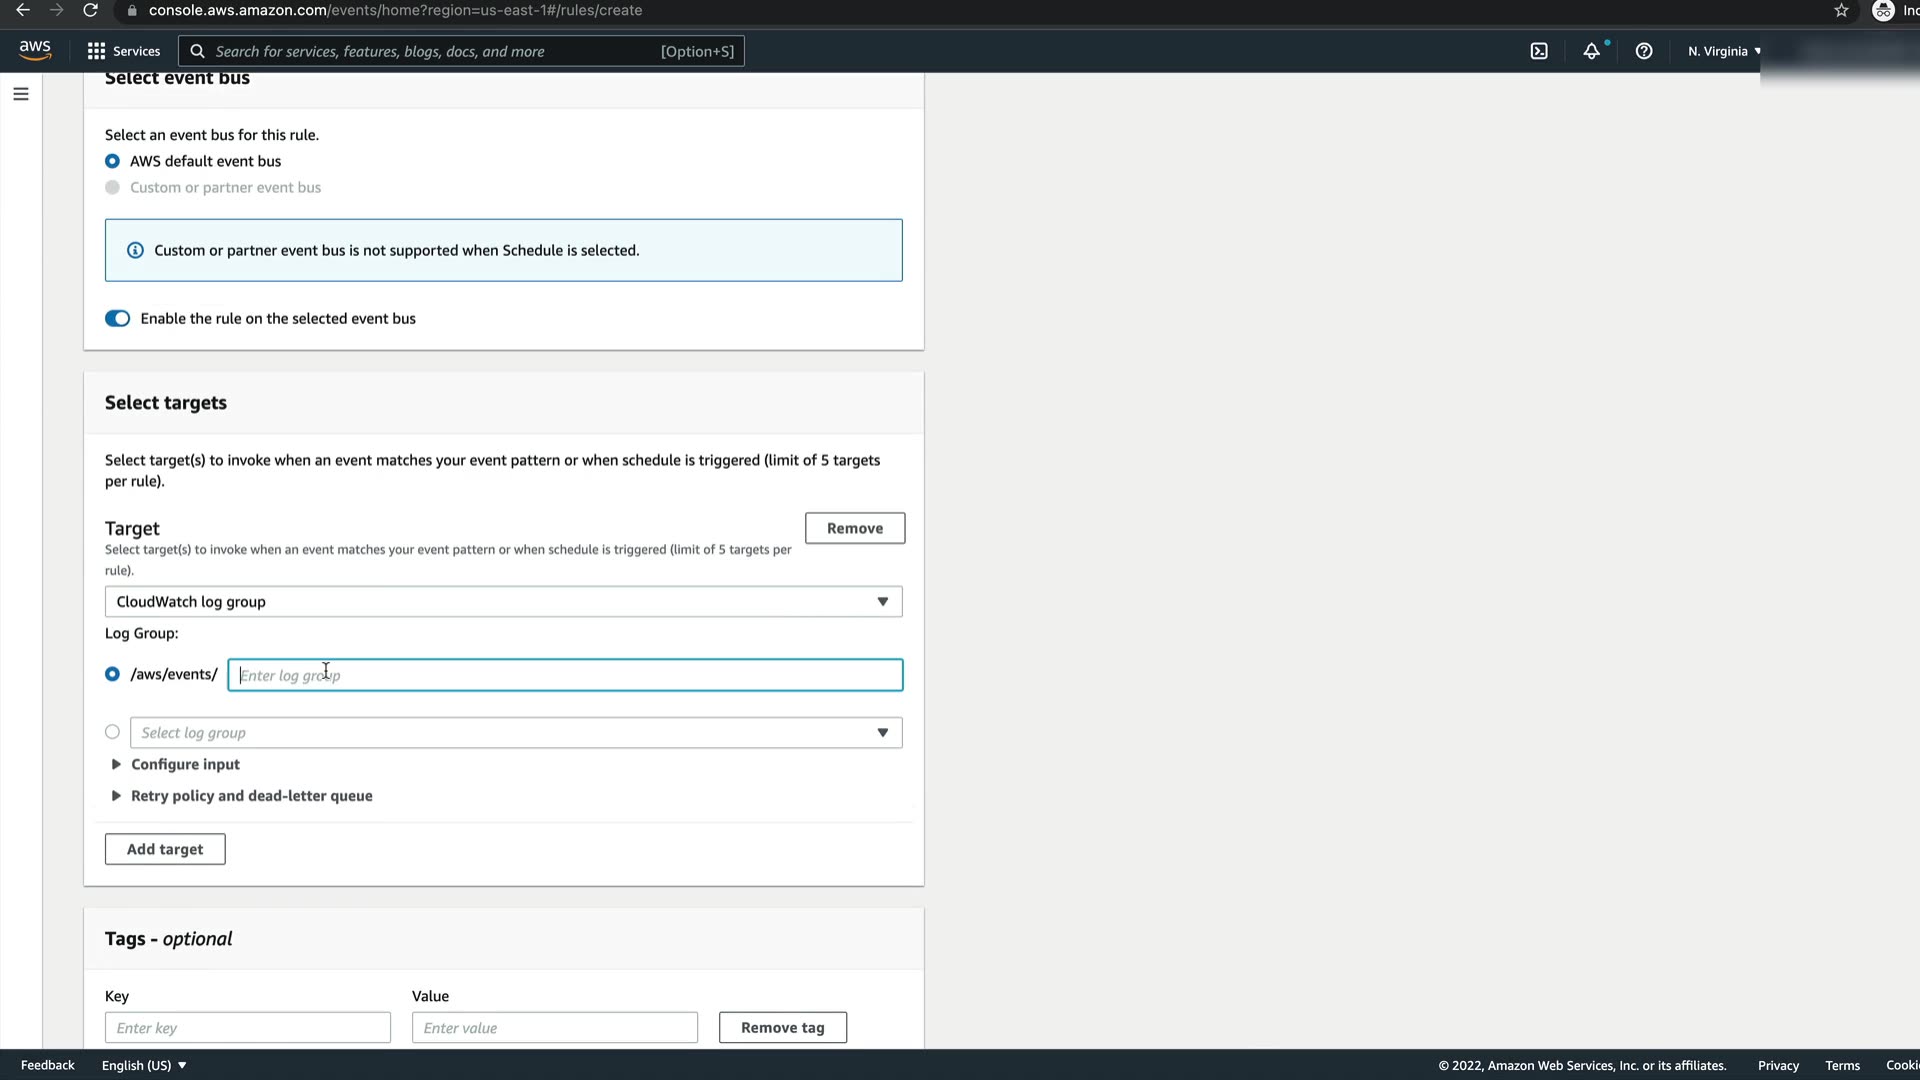The height and width of the screenshot is (1080, 1920).
Task: Click the Remove target button
Action: 854,528
